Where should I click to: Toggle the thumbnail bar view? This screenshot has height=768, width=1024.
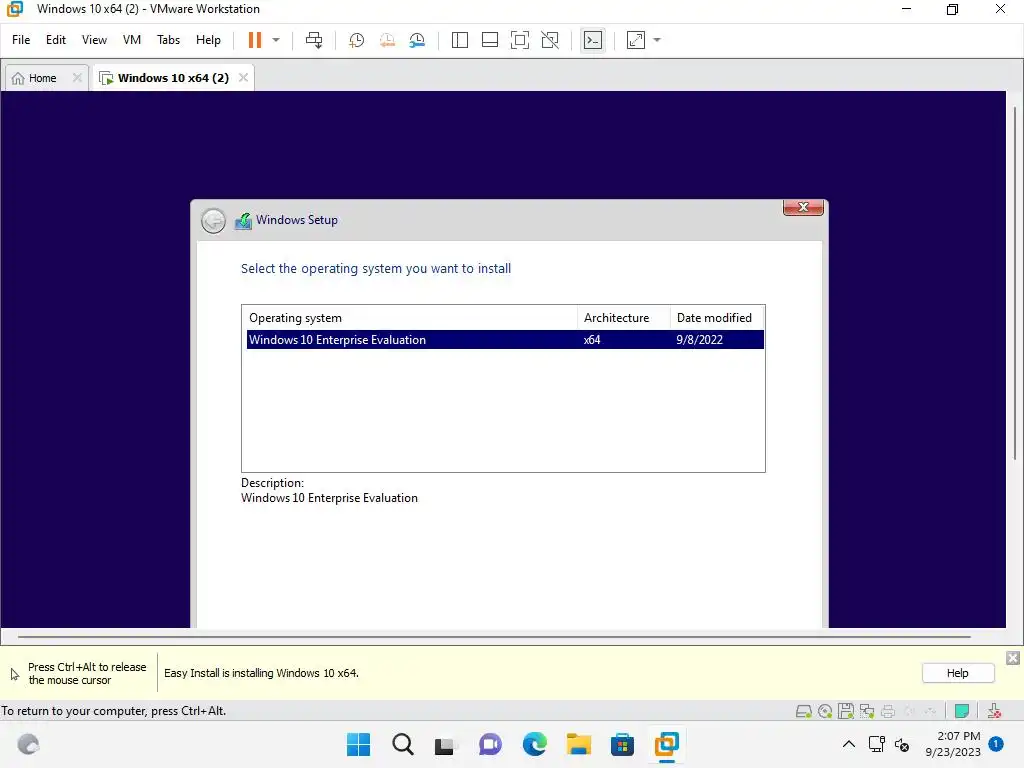tap(490, 40)
